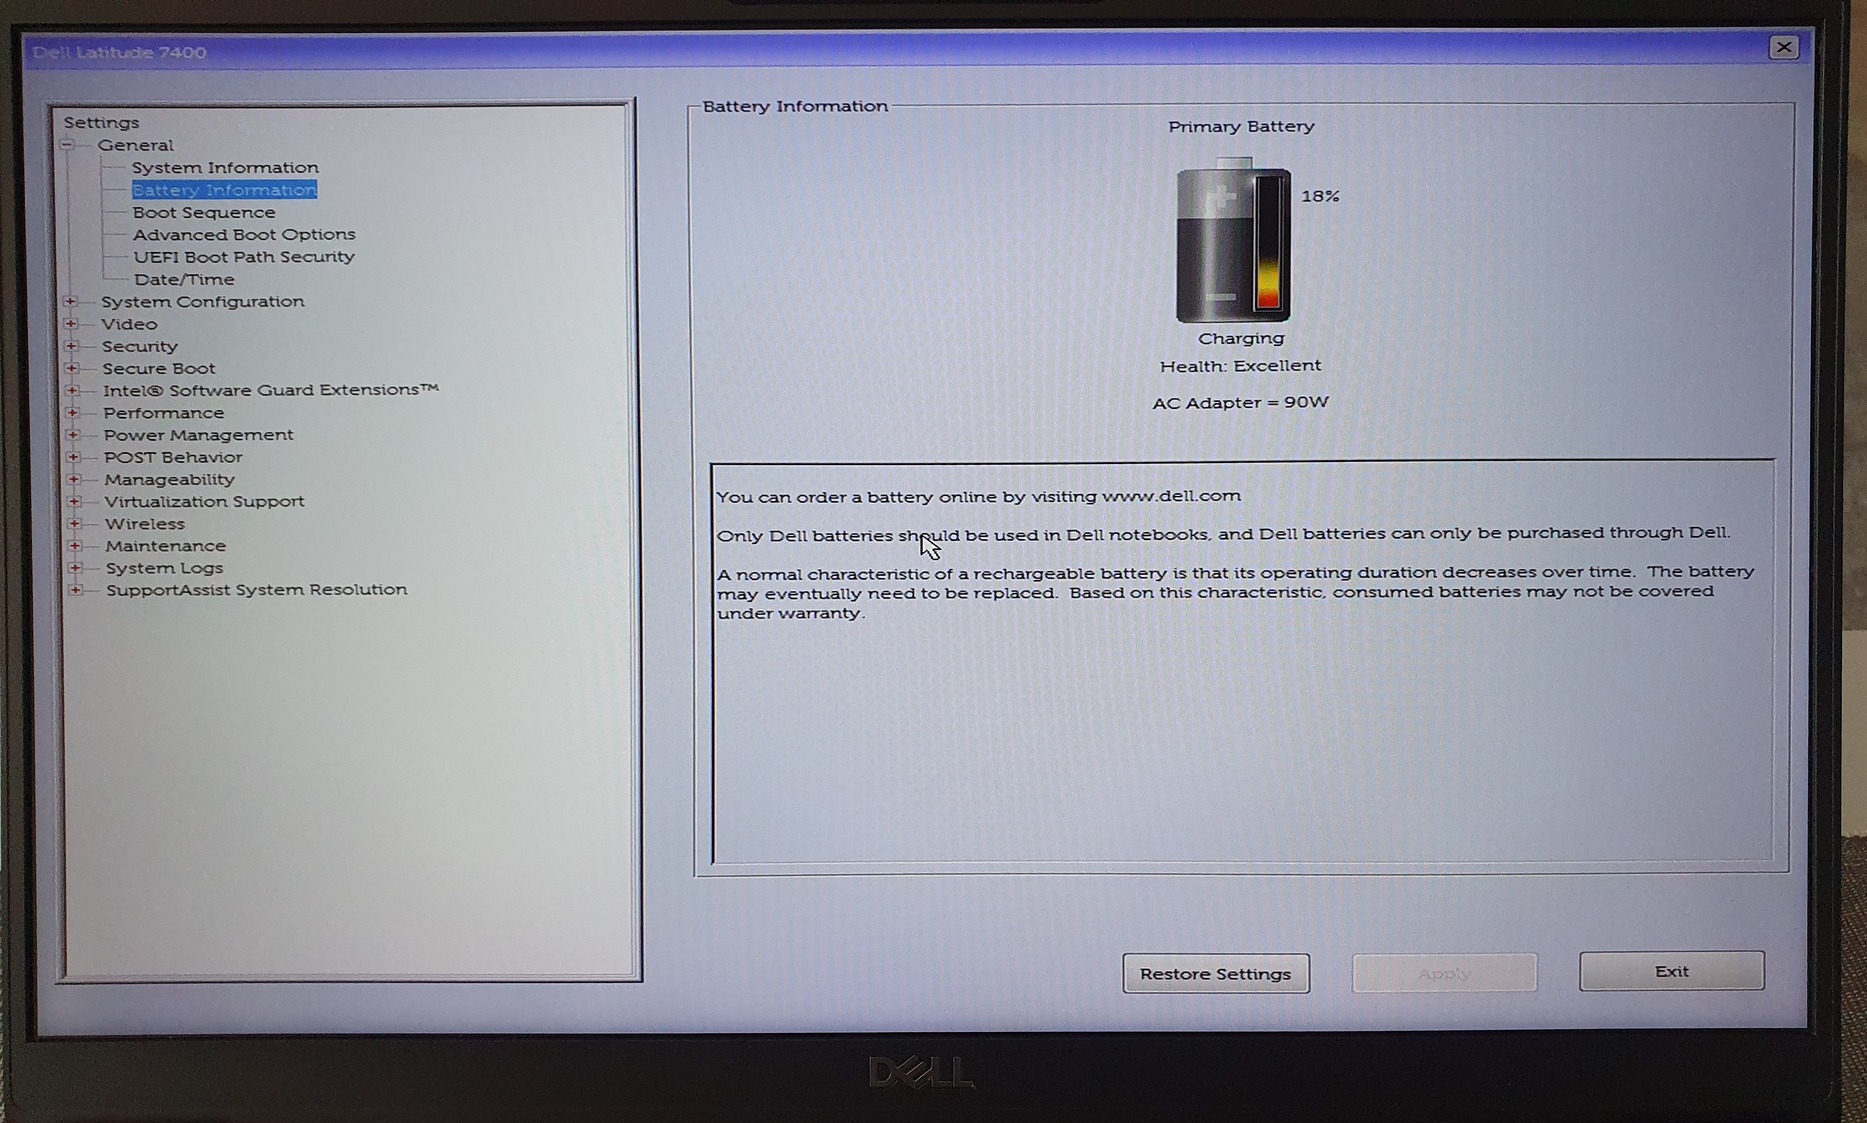Expand the System Logs section

coord(76,567)
